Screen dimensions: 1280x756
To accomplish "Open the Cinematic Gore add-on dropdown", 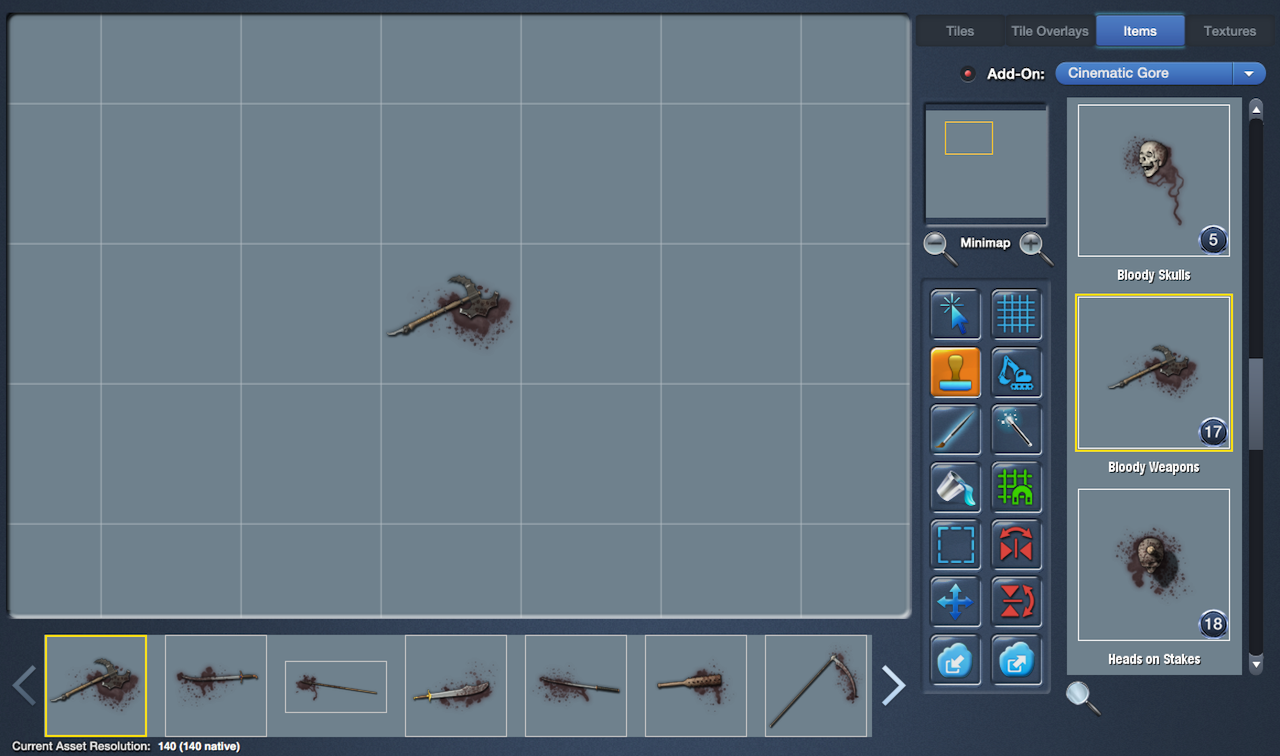I will pyautogui.click(x=1160, y=73).
